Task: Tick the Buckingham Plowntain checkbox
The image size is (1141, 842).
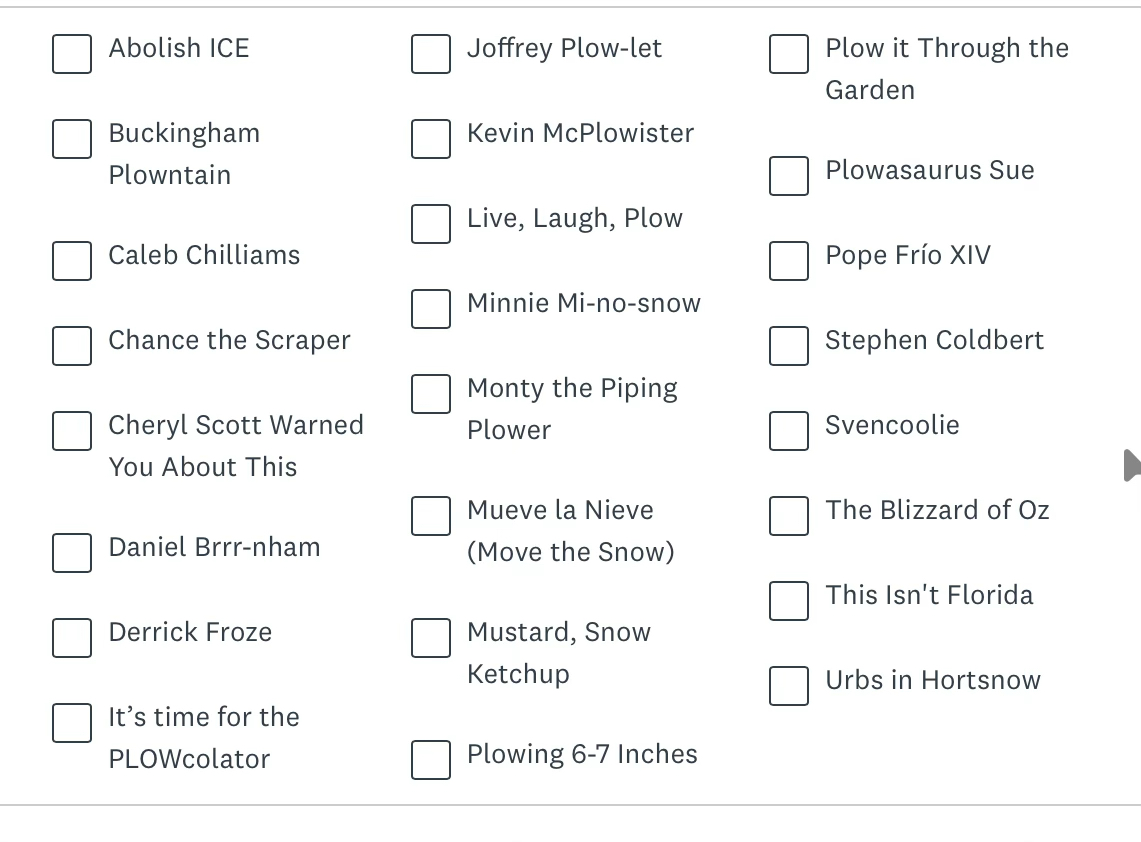Action: tap(72, 139)
